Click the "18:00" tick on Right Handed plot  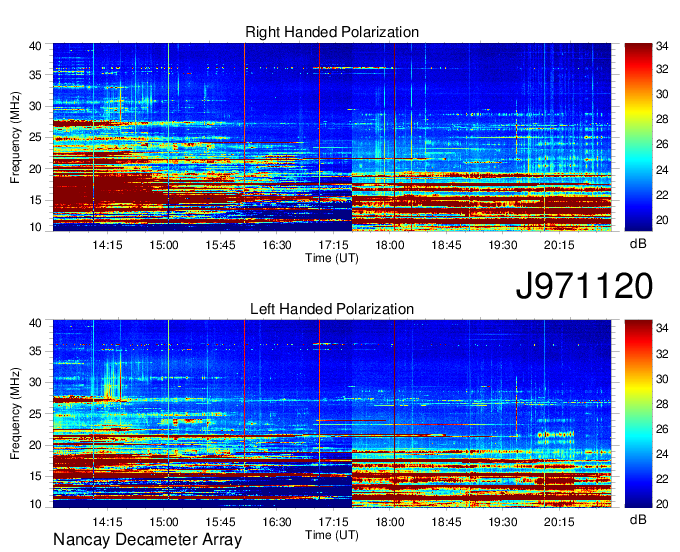(390, 245)
